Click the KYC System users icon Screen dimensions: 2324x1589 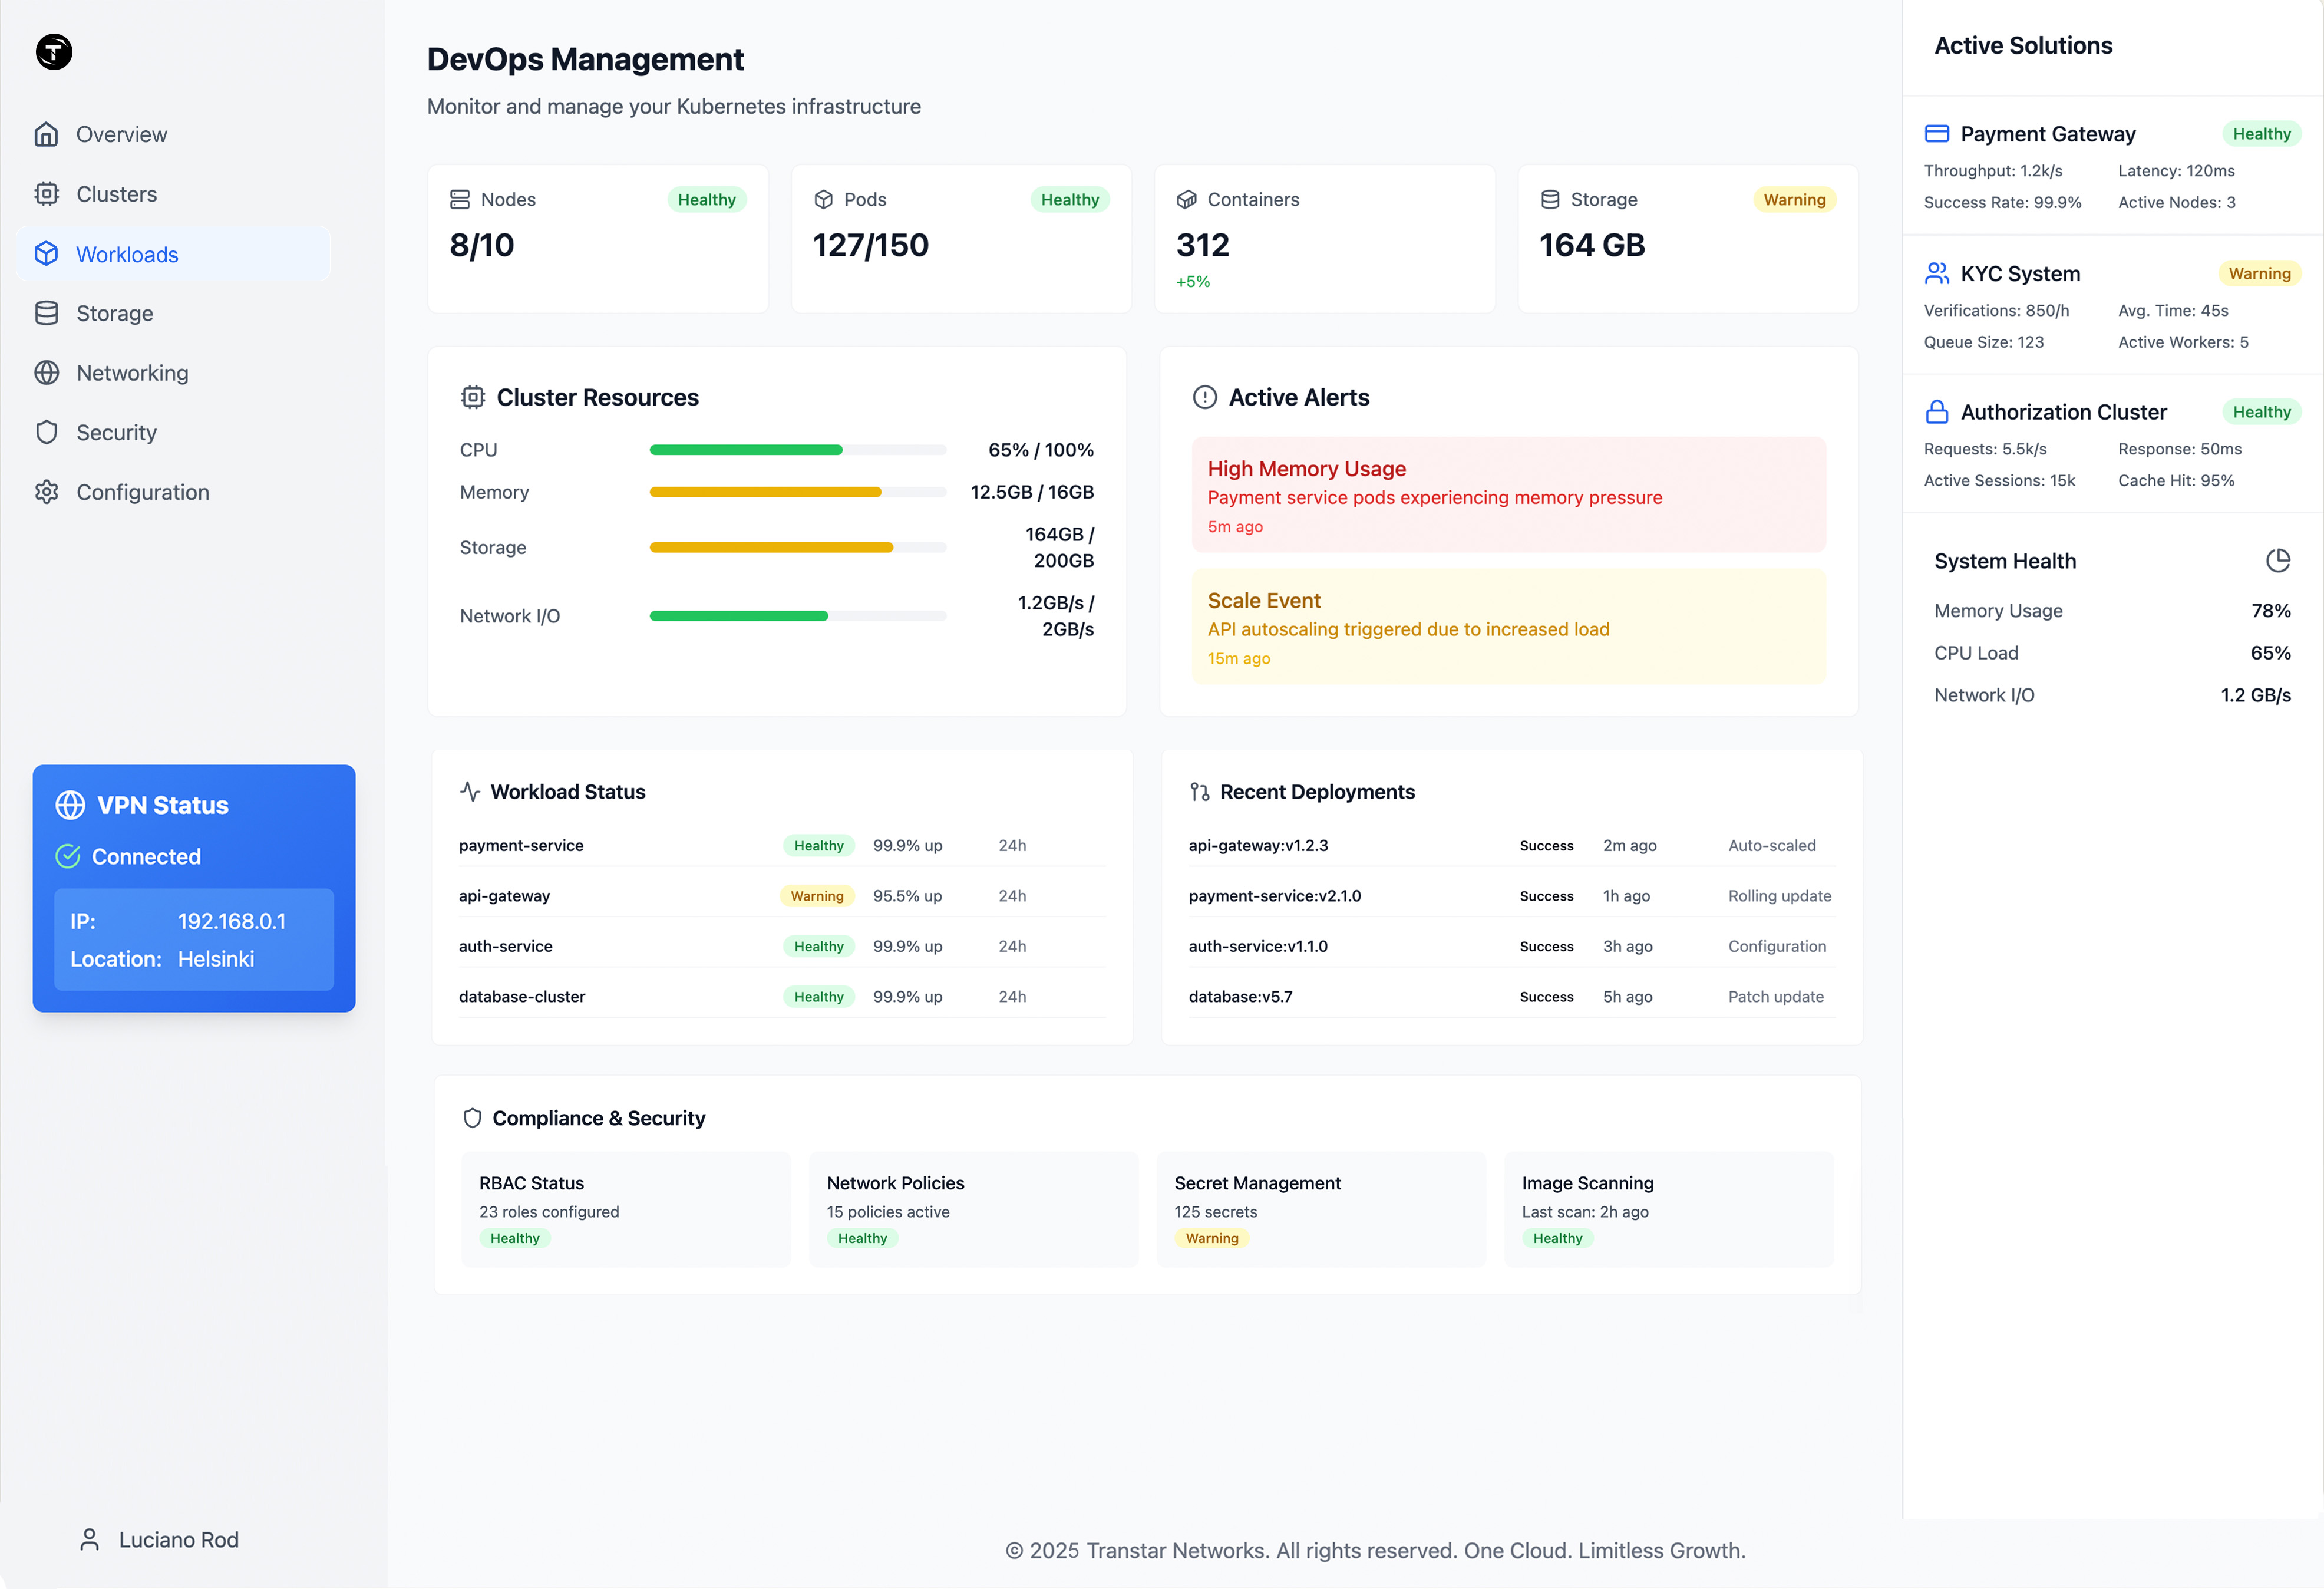[1938, 272]
